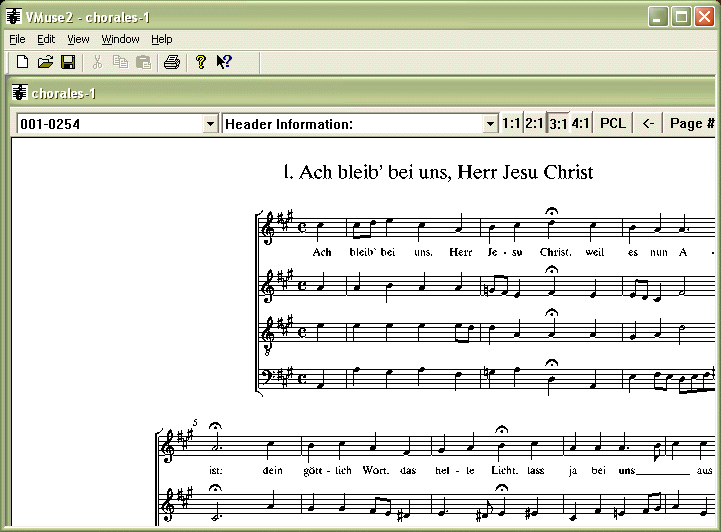Screen dimensions: 721x532
Task: Click the bass clef of the fourth staff
Action: (267, 378)
